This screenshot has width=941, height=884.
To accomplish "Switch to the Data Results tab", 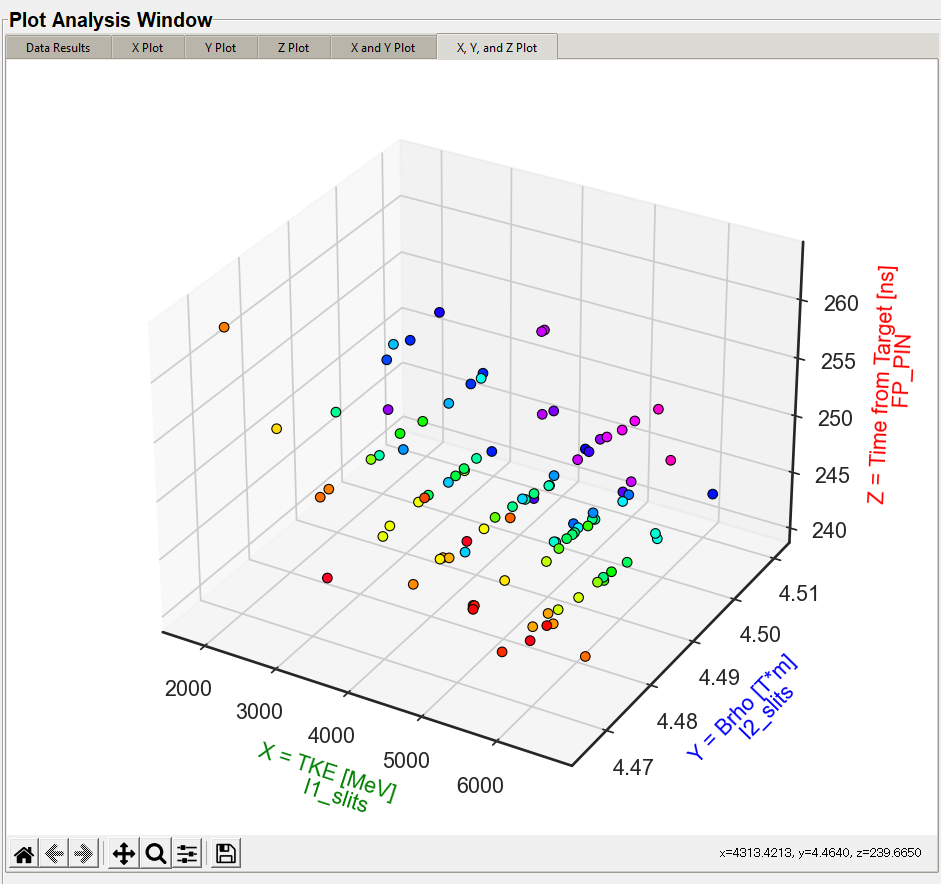I will click(58, 47).
